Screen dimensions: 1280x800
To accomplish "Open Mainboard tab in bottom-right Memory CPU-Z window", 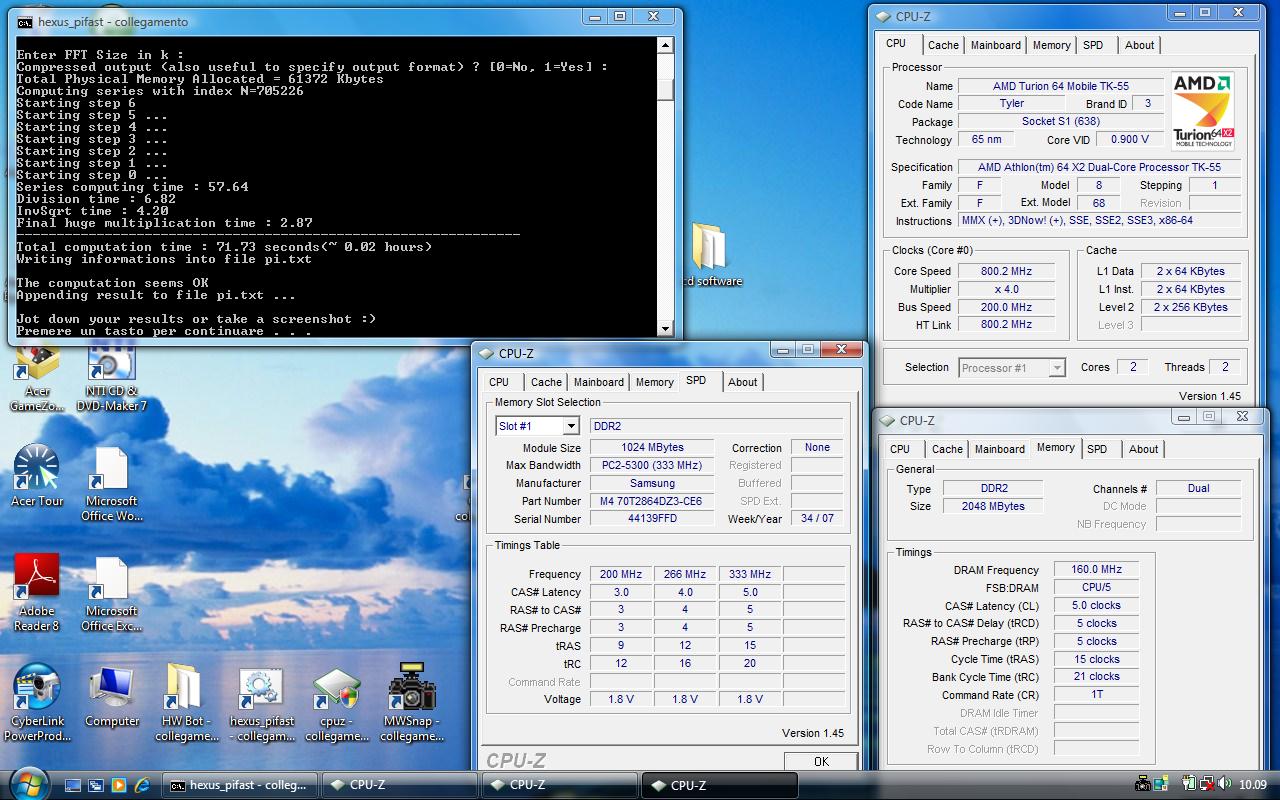I will [x=1000, y=449].
